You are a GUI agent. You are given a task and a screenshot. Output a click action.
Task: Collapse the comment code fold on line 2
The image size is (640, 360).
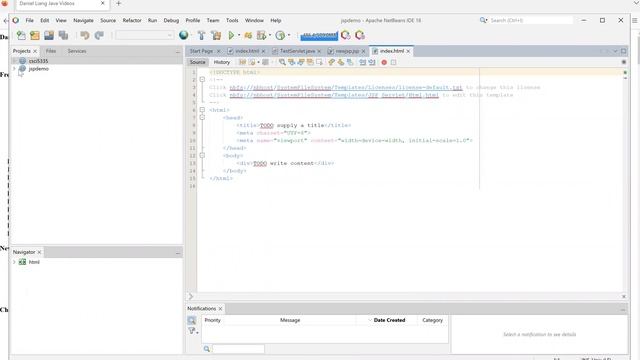pos(202,80)
